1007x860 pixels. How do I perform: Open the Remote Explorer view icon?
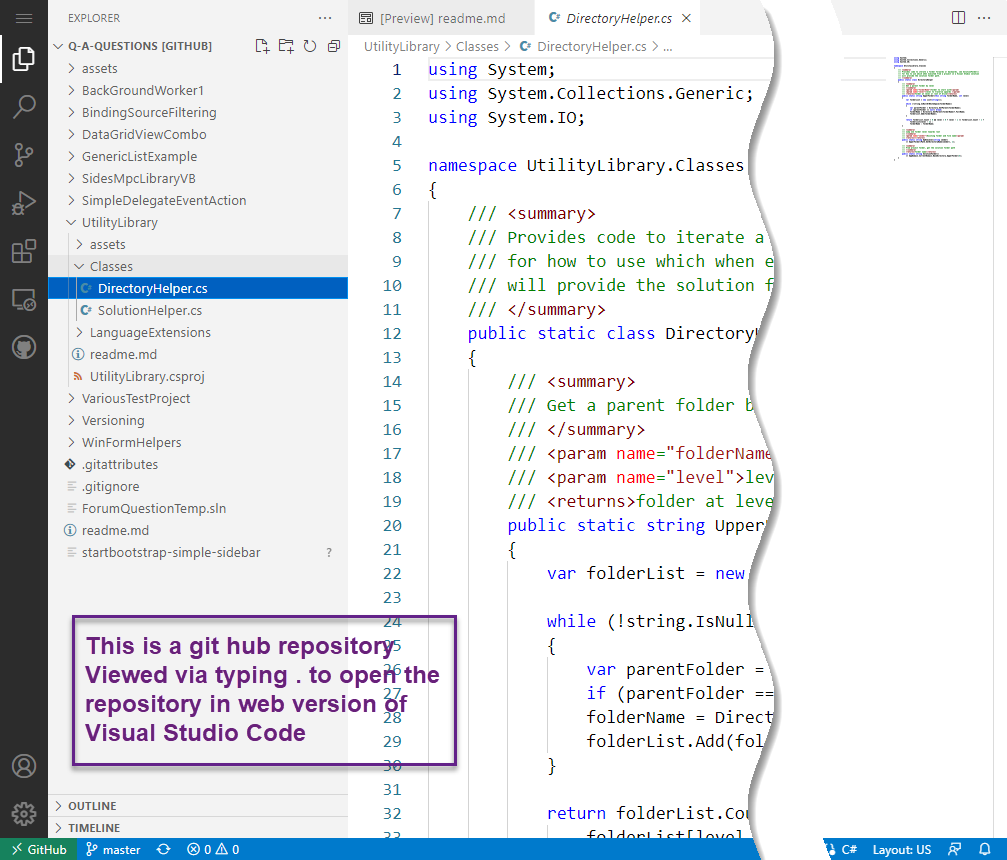(x=24, y=299)
